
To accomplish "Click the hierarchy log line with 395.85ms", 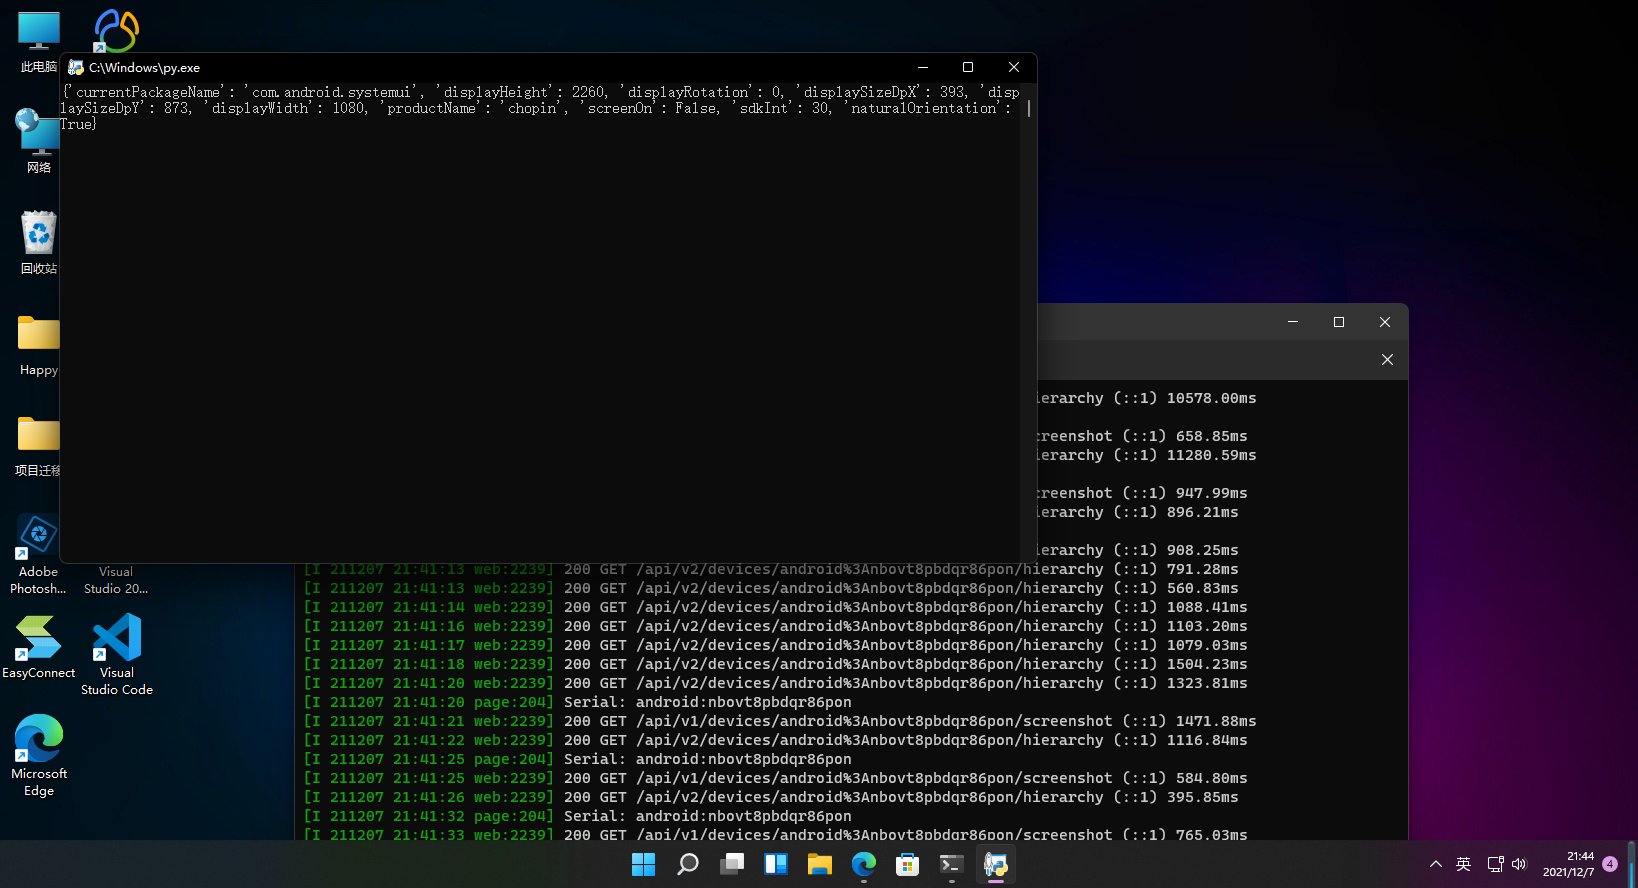I will coord(771,797).
